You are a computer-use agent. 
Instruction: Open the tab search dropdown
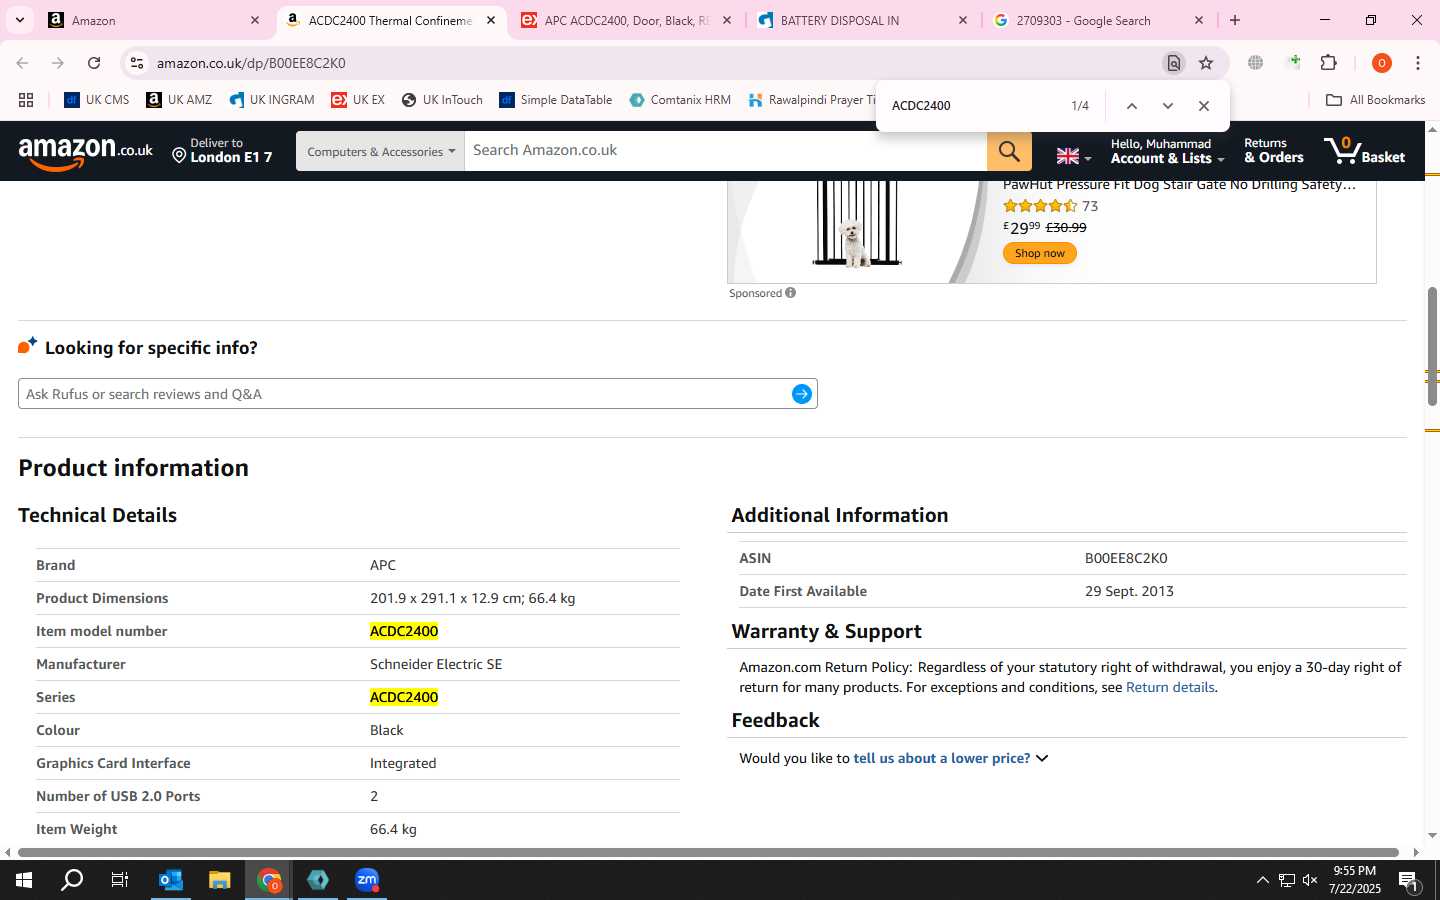[x=19, y=20]
